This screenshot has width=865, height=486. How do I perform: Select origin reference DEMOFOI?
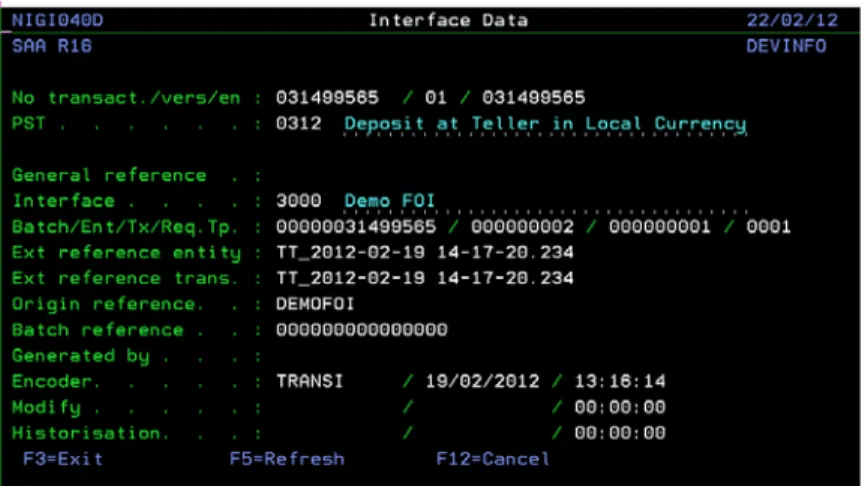[x=315, y=303]
